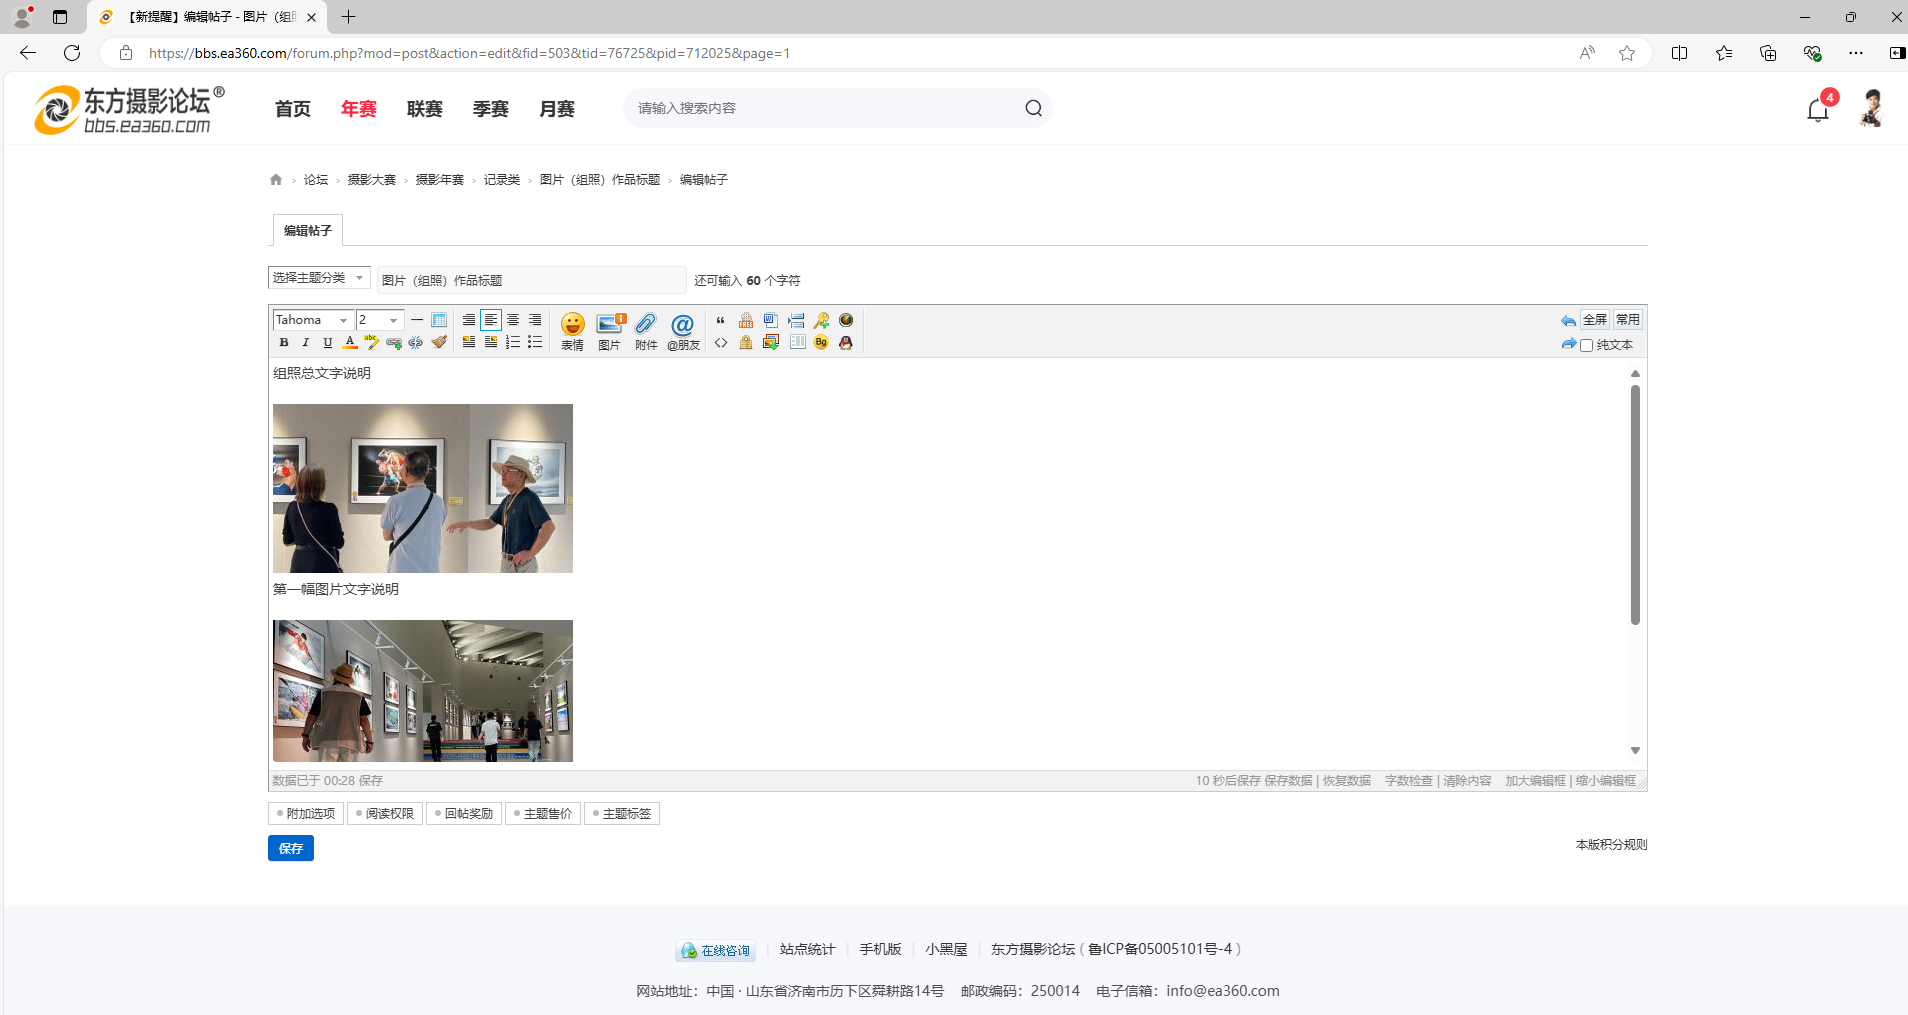The height and width of the screenshot is (1015, 1908).
Task: Expand the 阅读权限 section
Action: pyautogui.click(x=385, y=814)
